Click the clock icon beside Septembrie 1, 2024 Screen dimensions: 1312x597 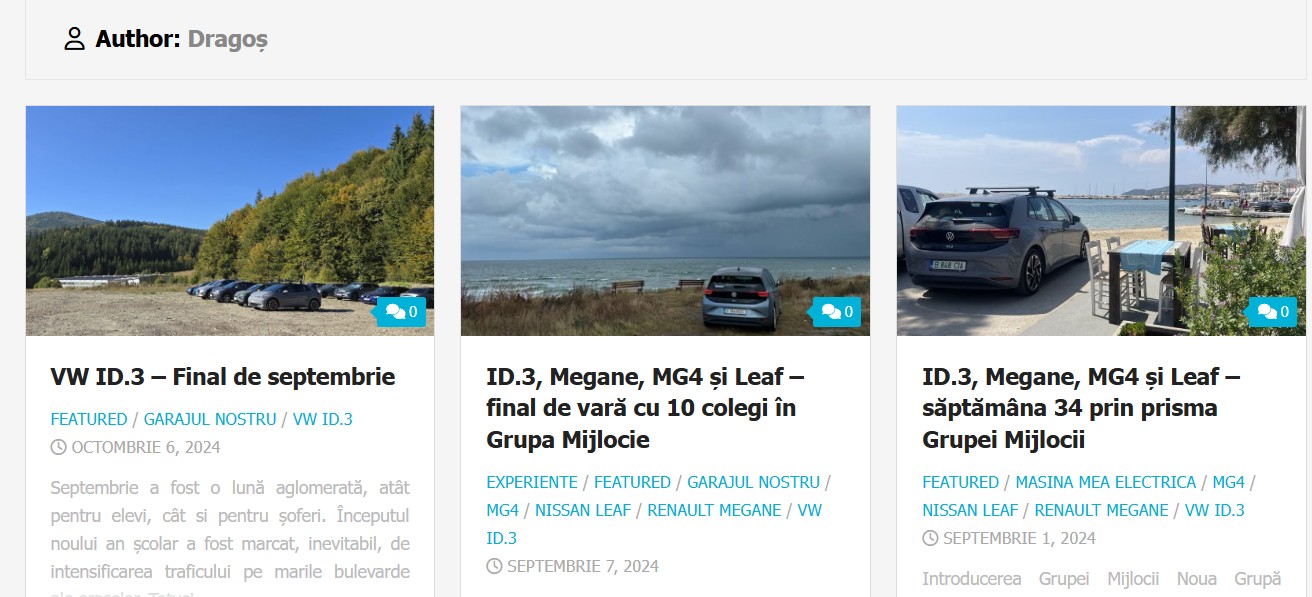click(930, 538)
